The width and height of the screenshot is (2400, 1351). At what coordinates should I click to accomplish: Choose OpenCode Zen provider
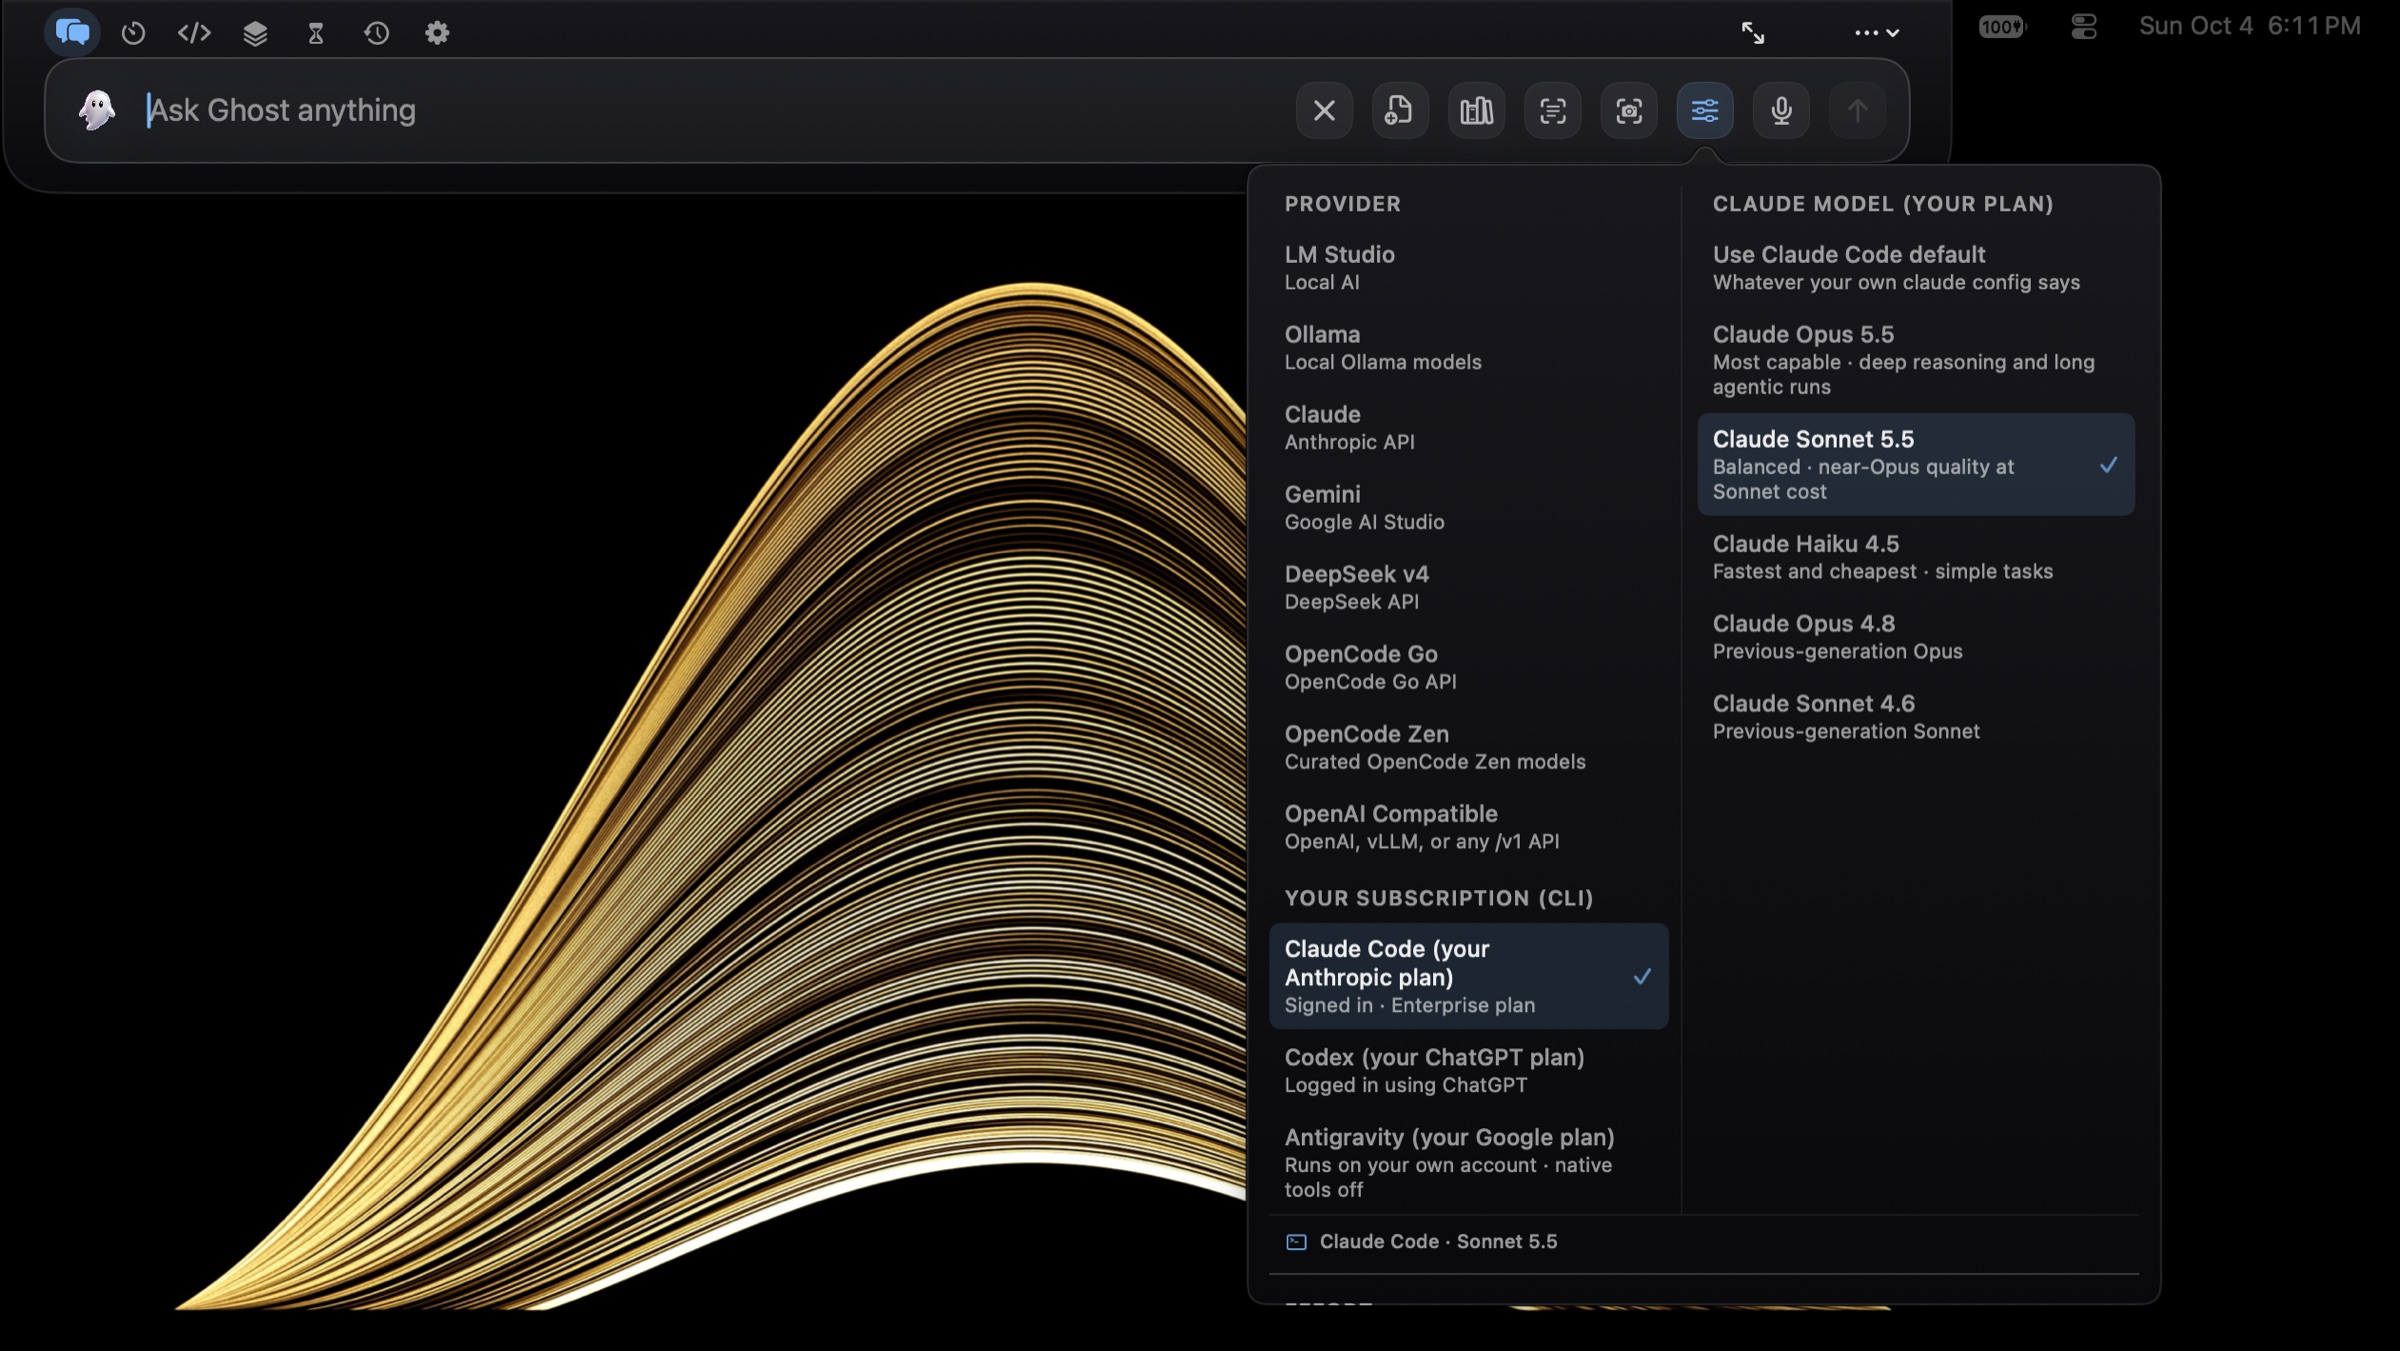click(1468, 747)
